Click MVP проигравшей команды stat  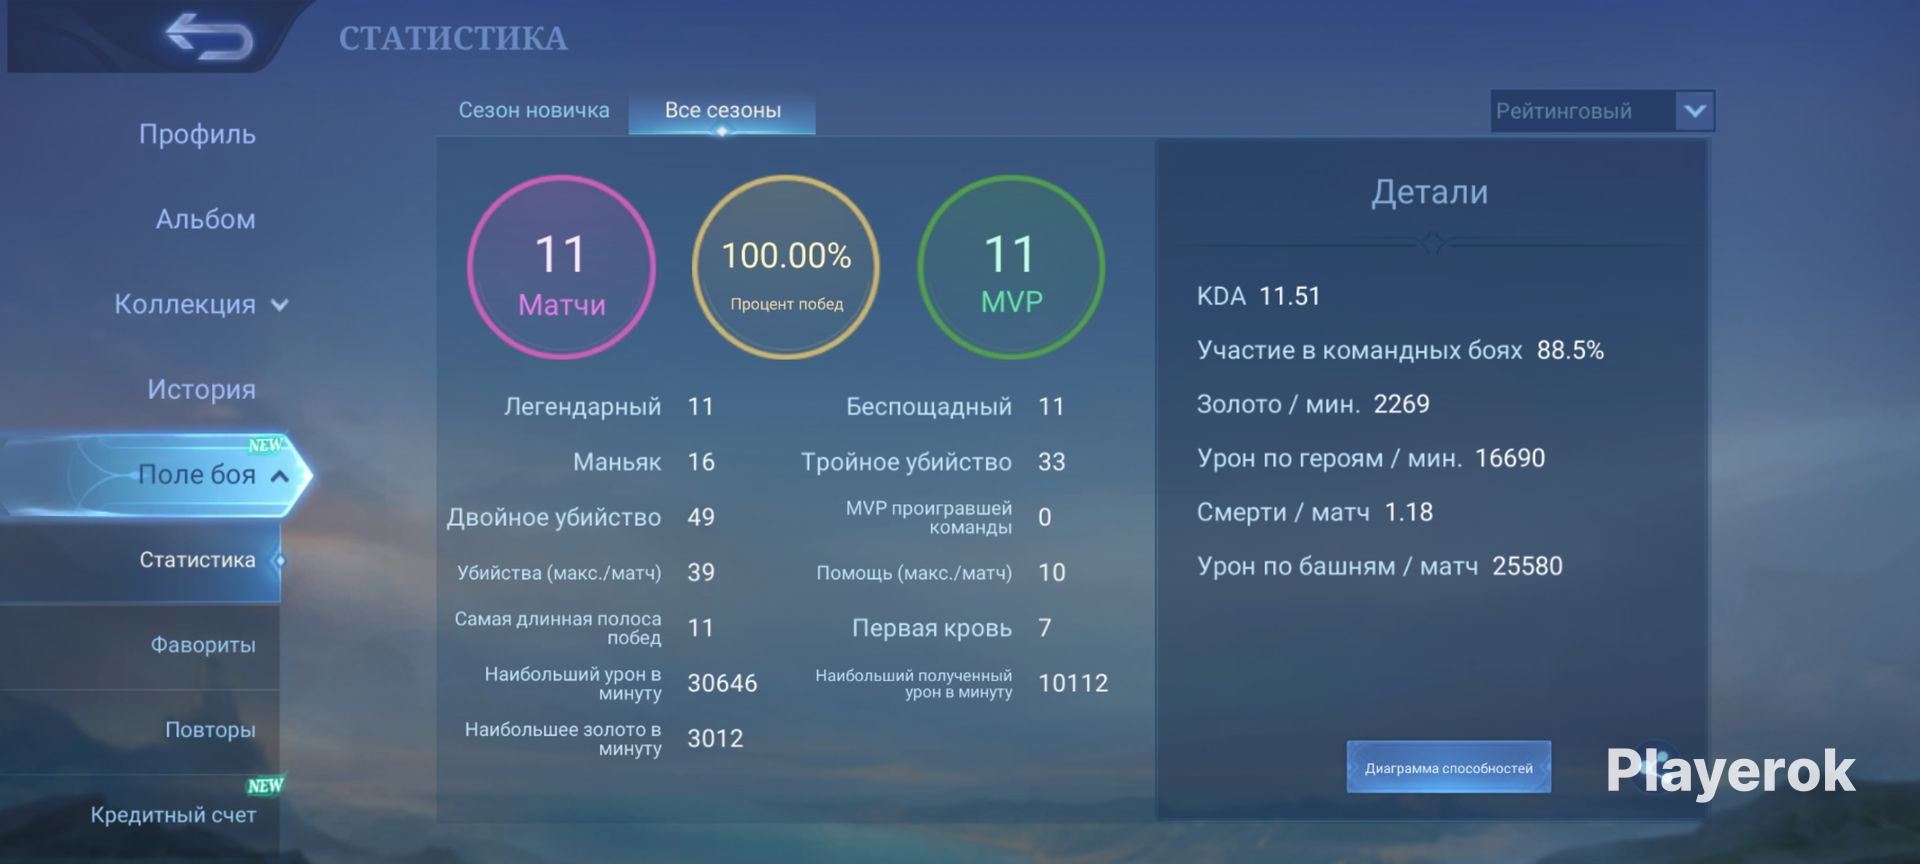(x=948, y=517)
